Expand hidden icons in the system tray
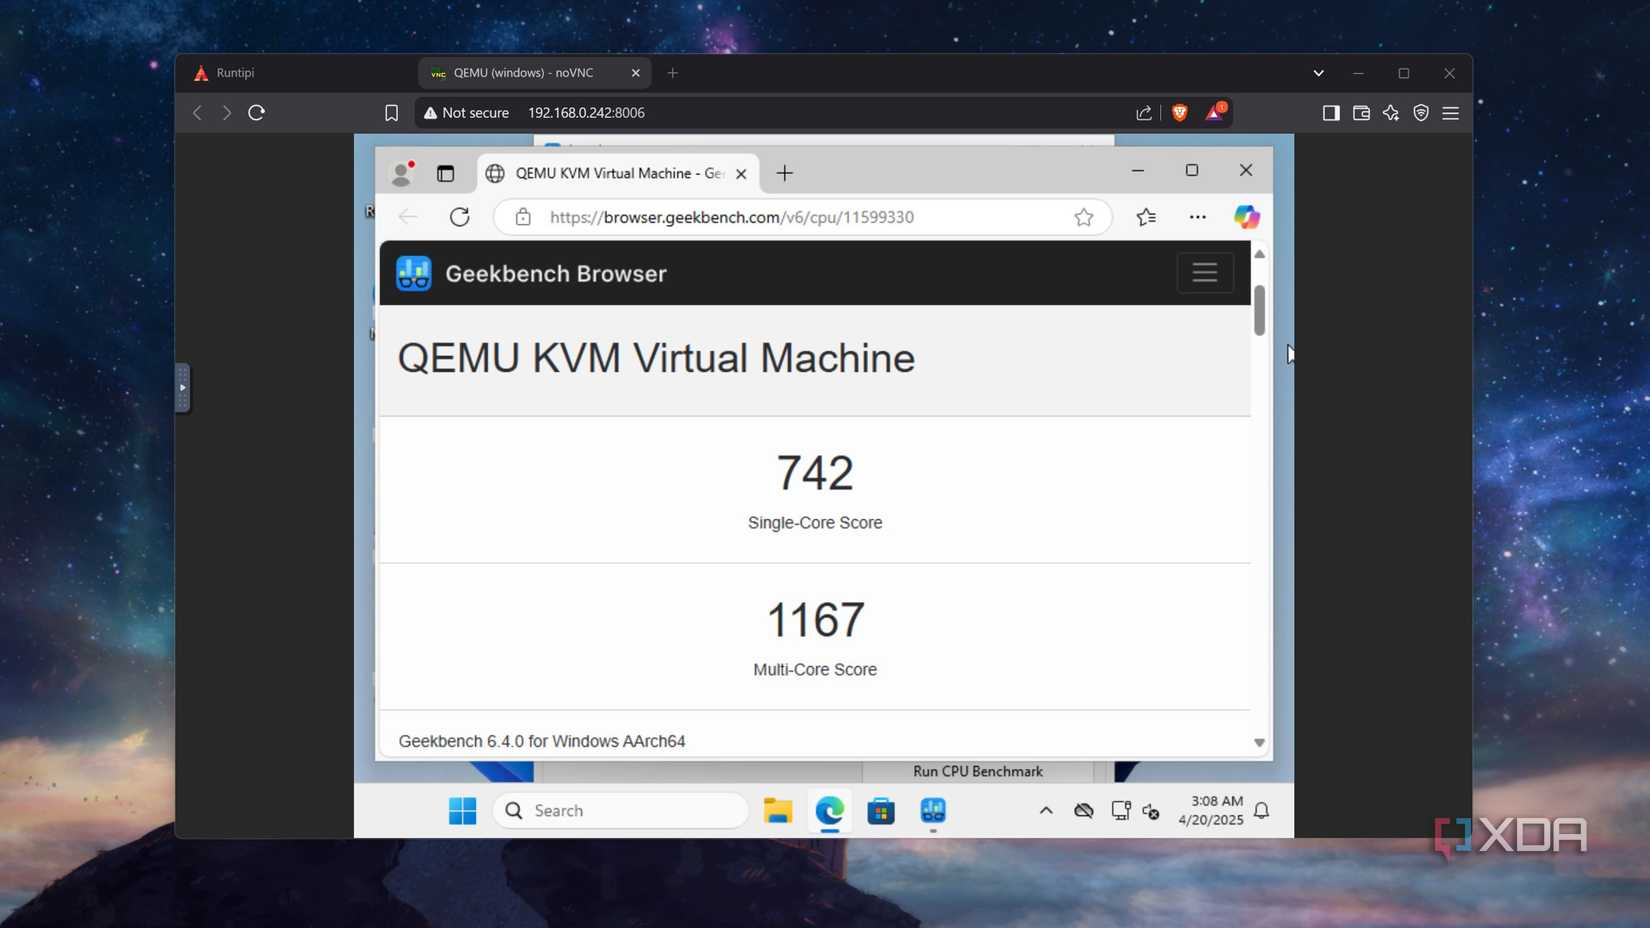The width and height of the screenshot is (1650, 928). (1045, 811)
